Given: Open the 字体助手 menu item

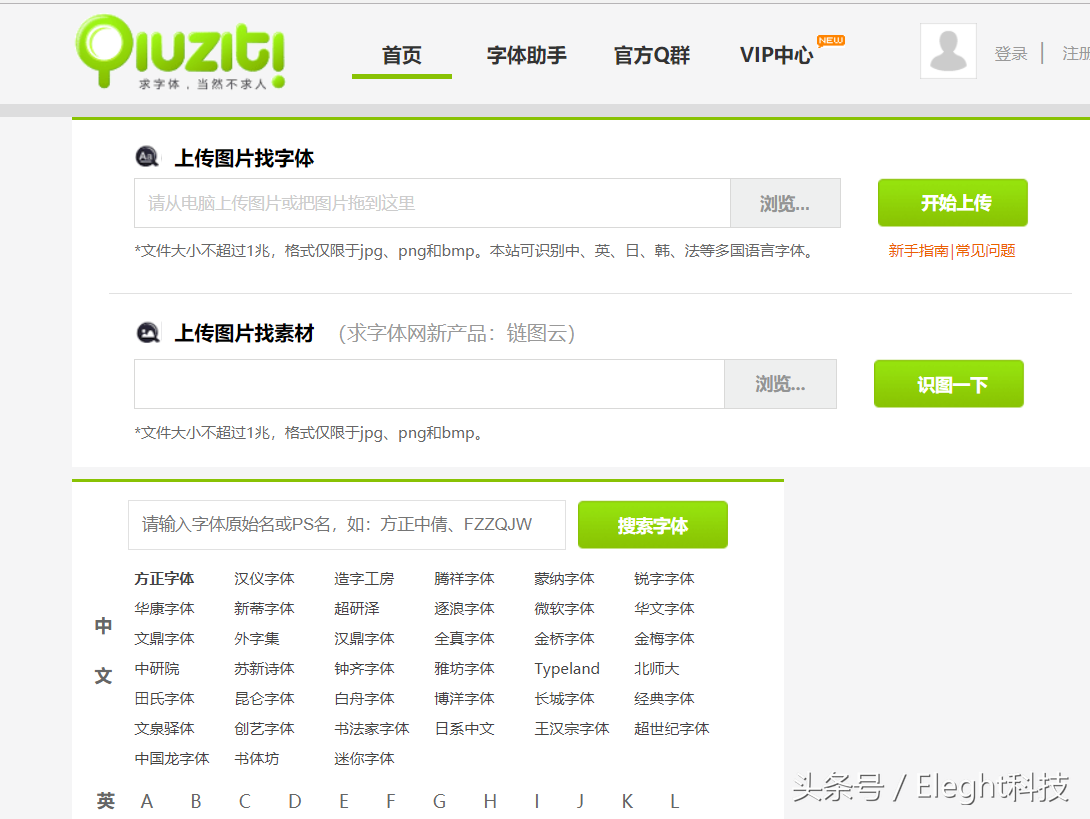Looking at the screenshot, I should [526, 55].
